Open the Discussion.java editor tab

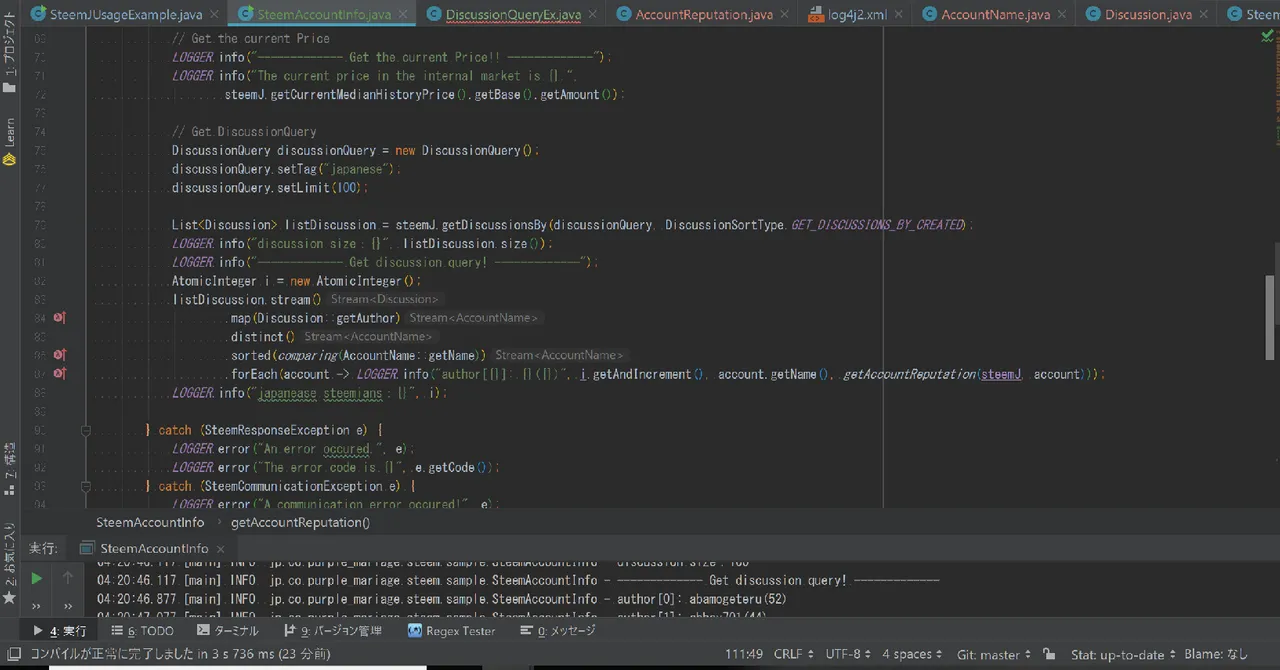[x=1148, y=14]
